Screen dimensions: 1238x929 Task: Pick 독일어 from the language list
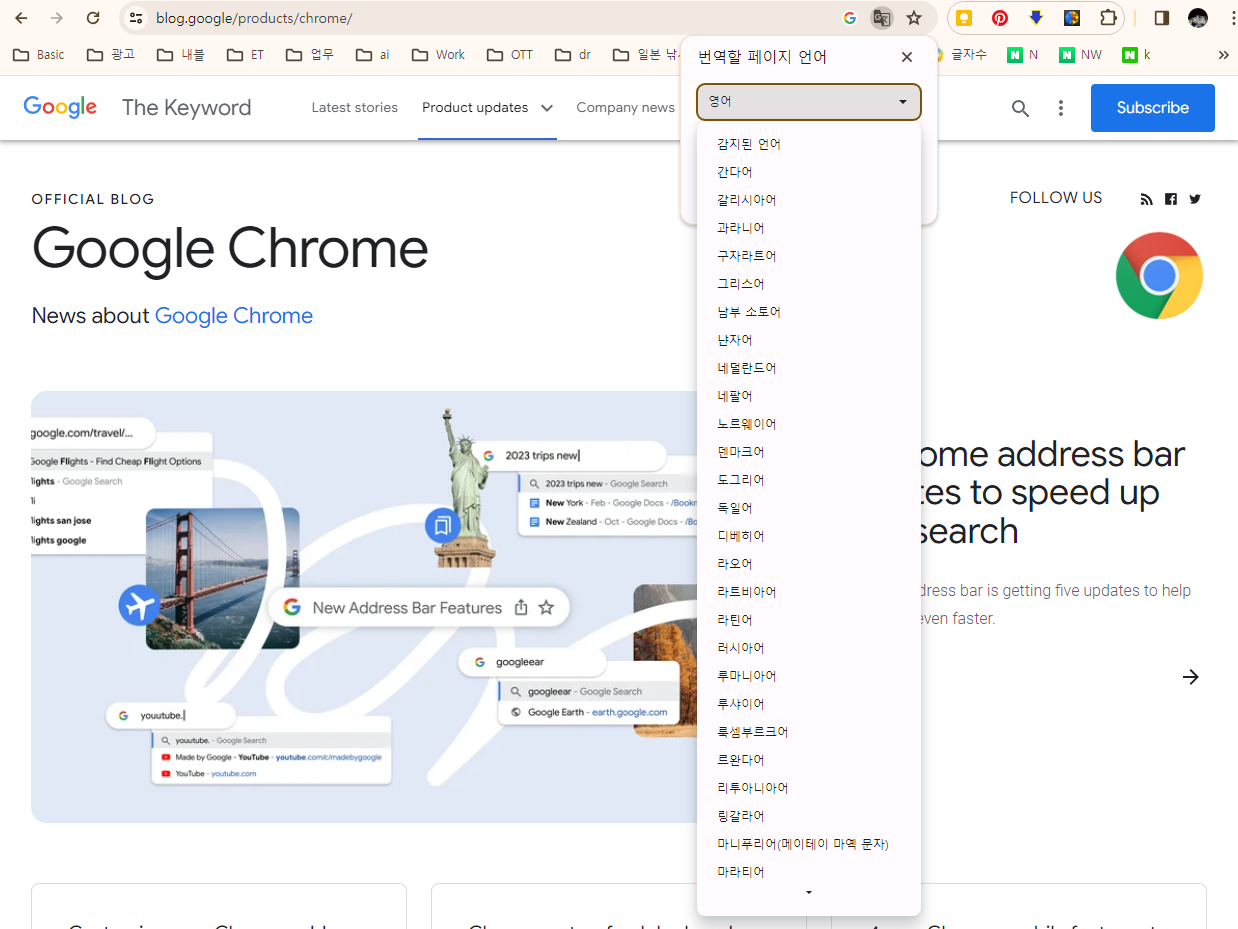coord(808,508)
